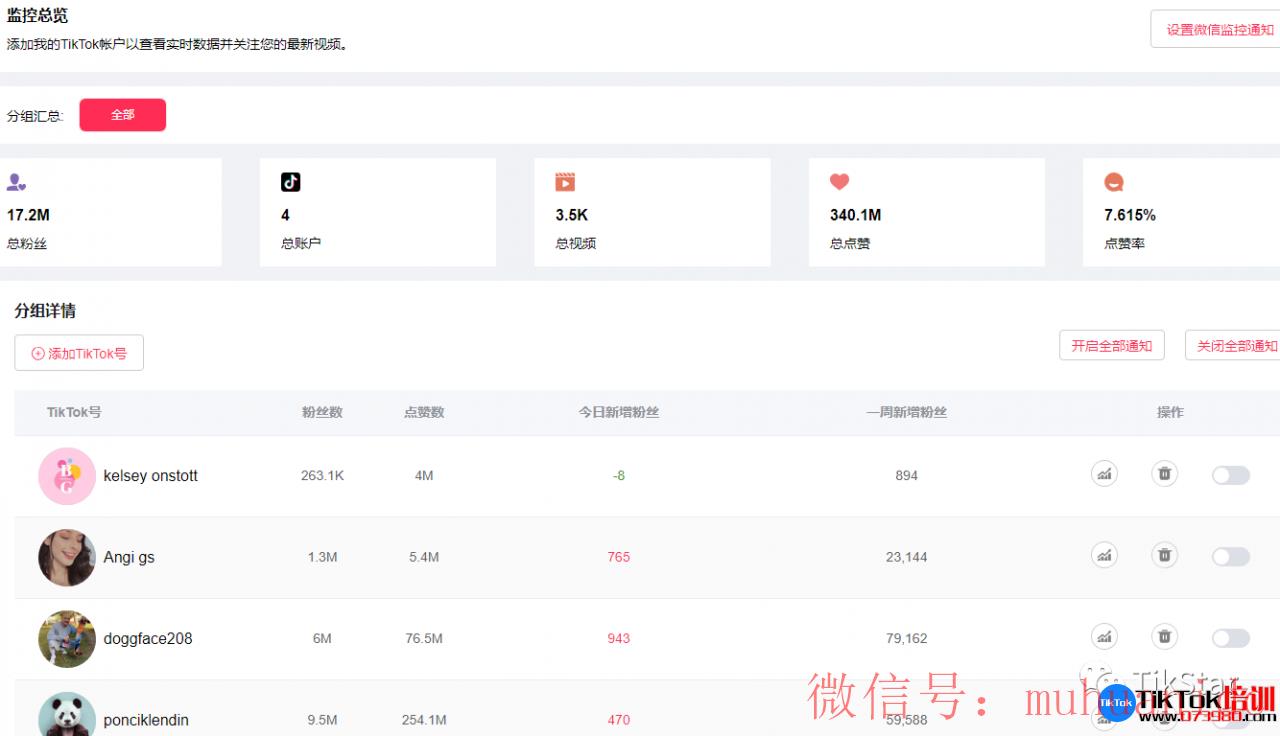Click kelsey onstott's 263.1K follower count
1280x736 pixels.
322,476
